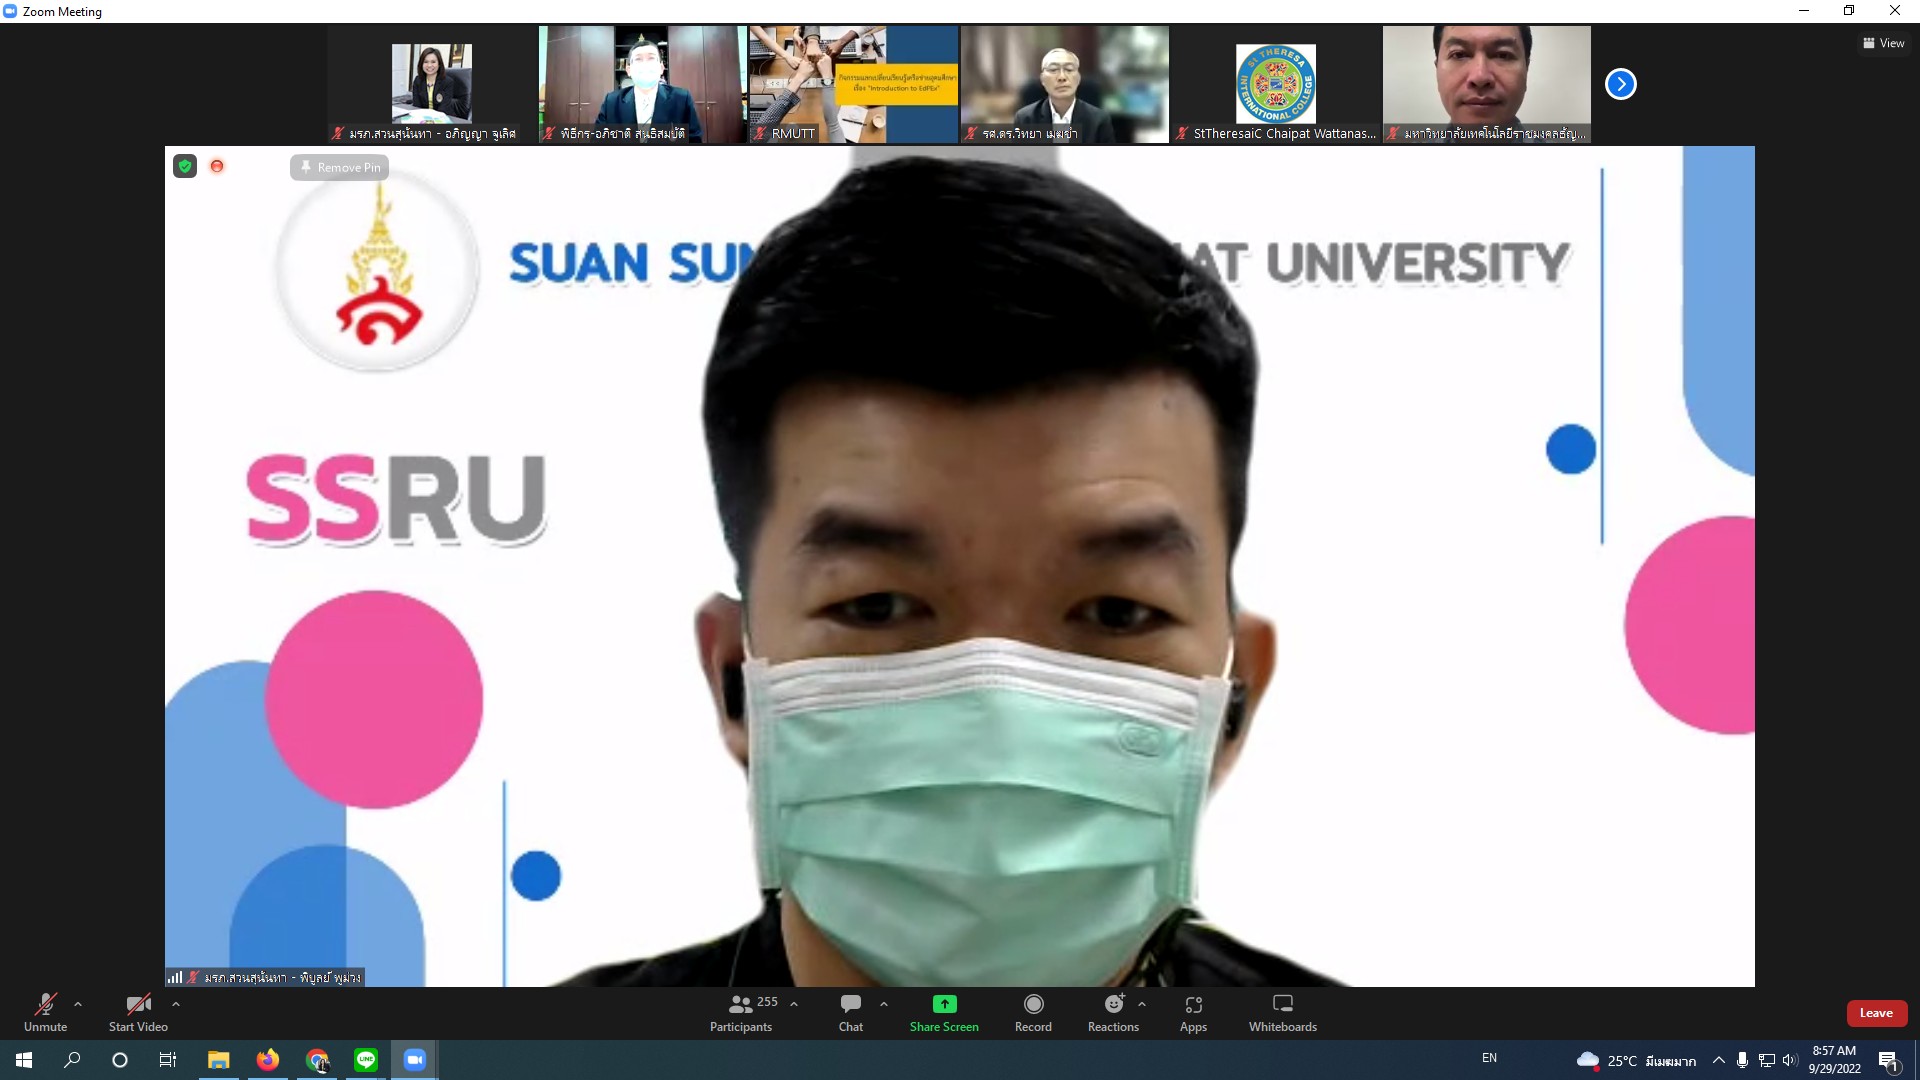Open the Chat panel
The image size is (1920, 1080).
(x=851, y=1012)
